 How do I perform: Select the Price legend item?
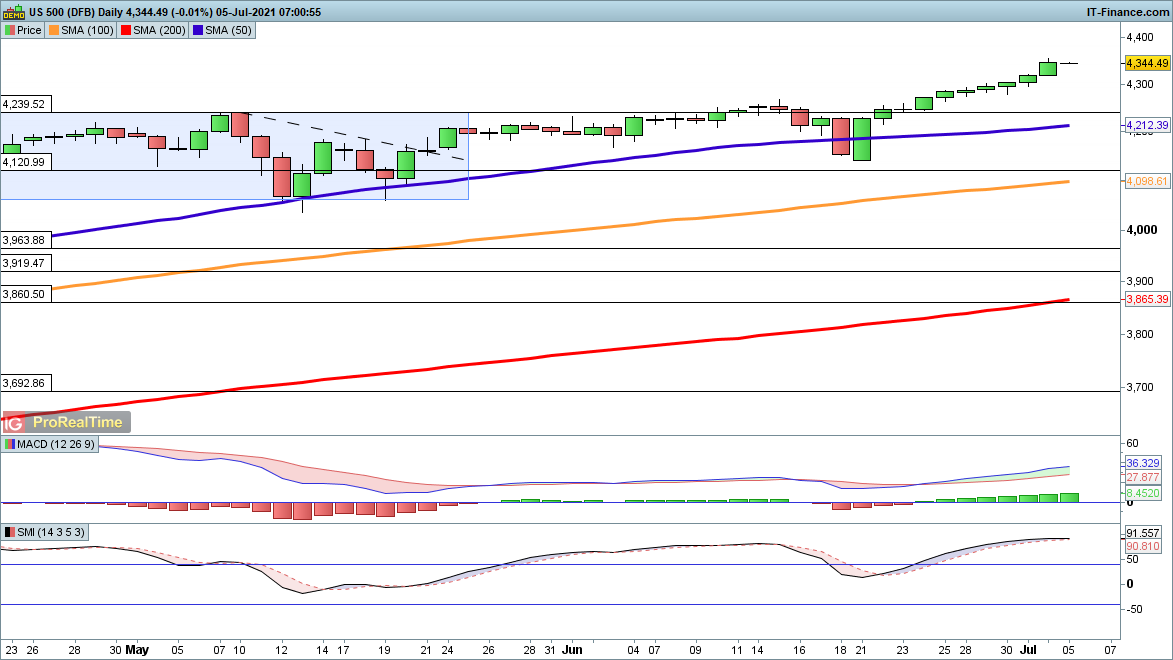[23, 30]
